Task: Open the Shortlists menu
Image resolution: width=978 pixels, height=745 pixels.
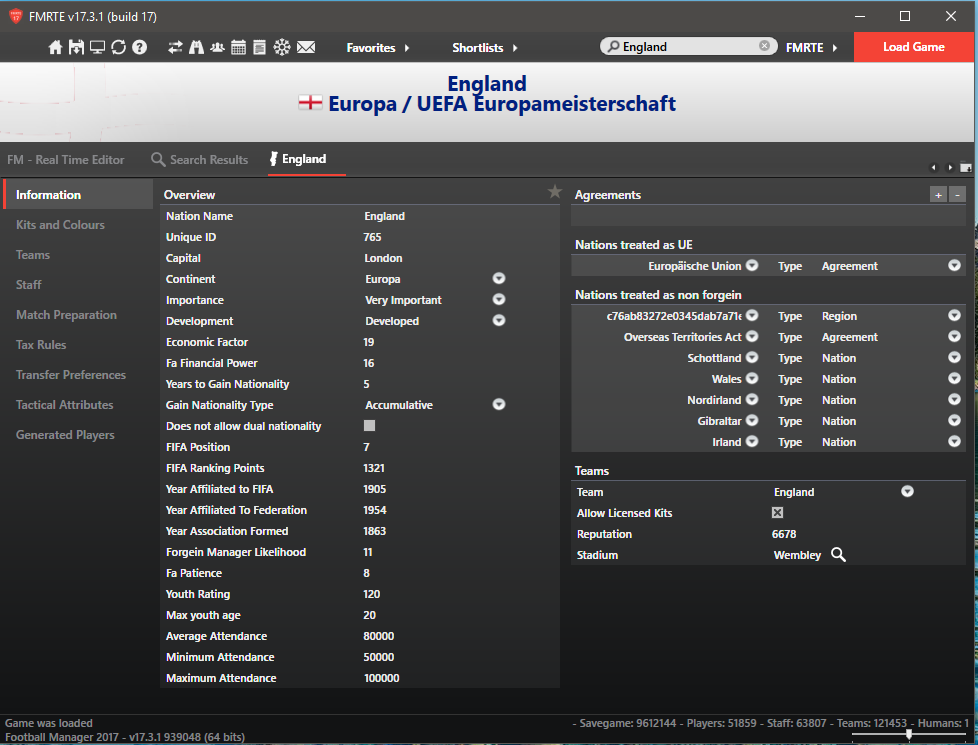Action: coord(485,47)
